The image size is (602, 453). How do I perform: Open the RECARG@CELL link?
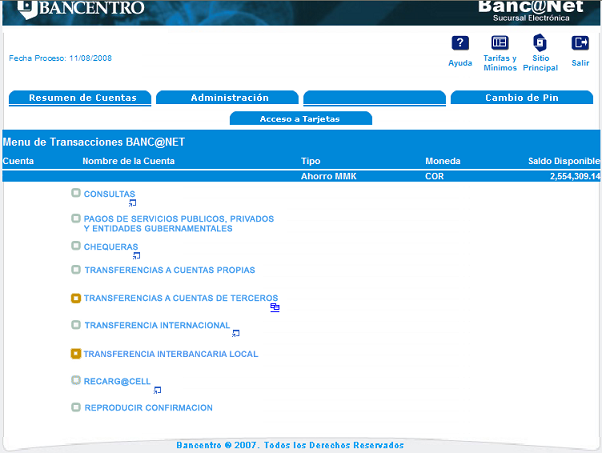point(117,381)
